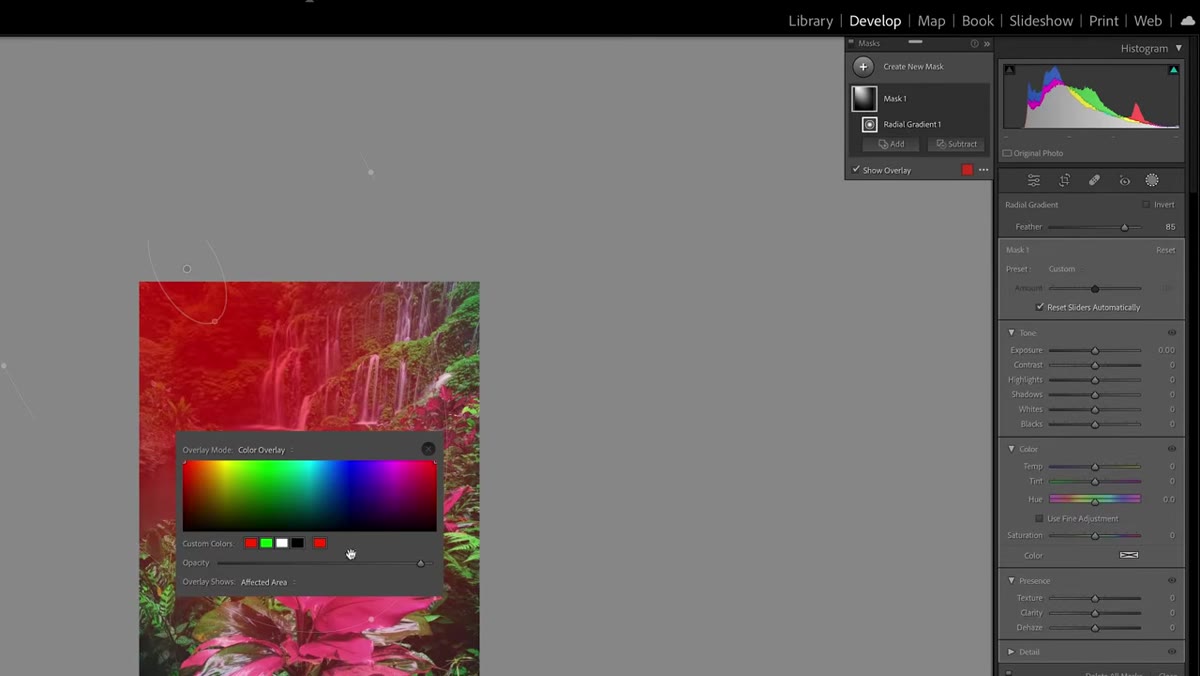The width and height of the screenshot is (1200, 676).
Task: Open the Book module
Action: [978, 21]
